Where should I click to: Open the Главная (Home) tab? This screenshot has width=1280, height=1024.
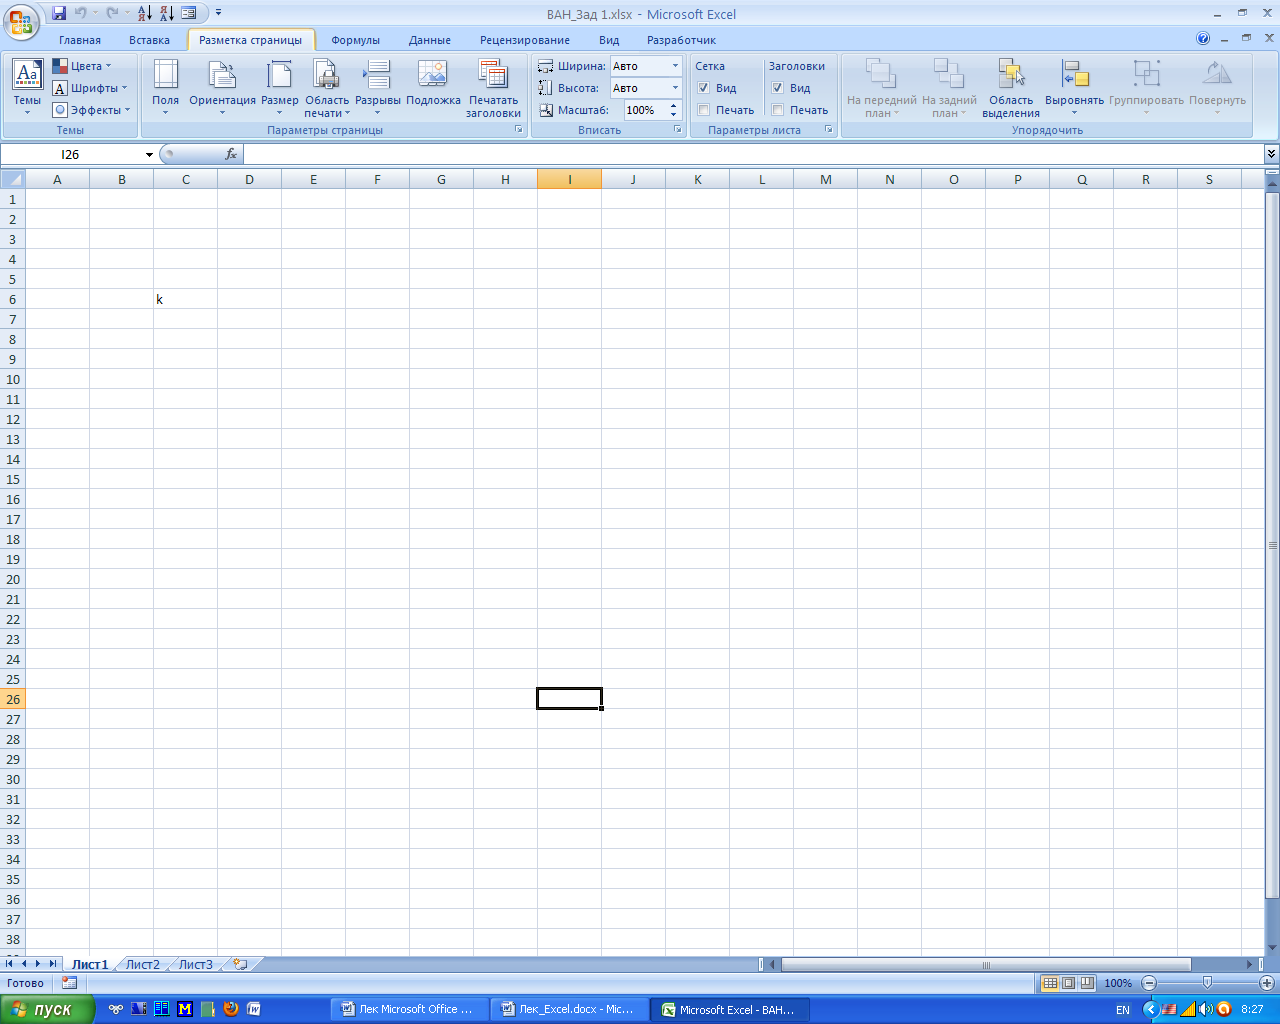click(80, 40)
